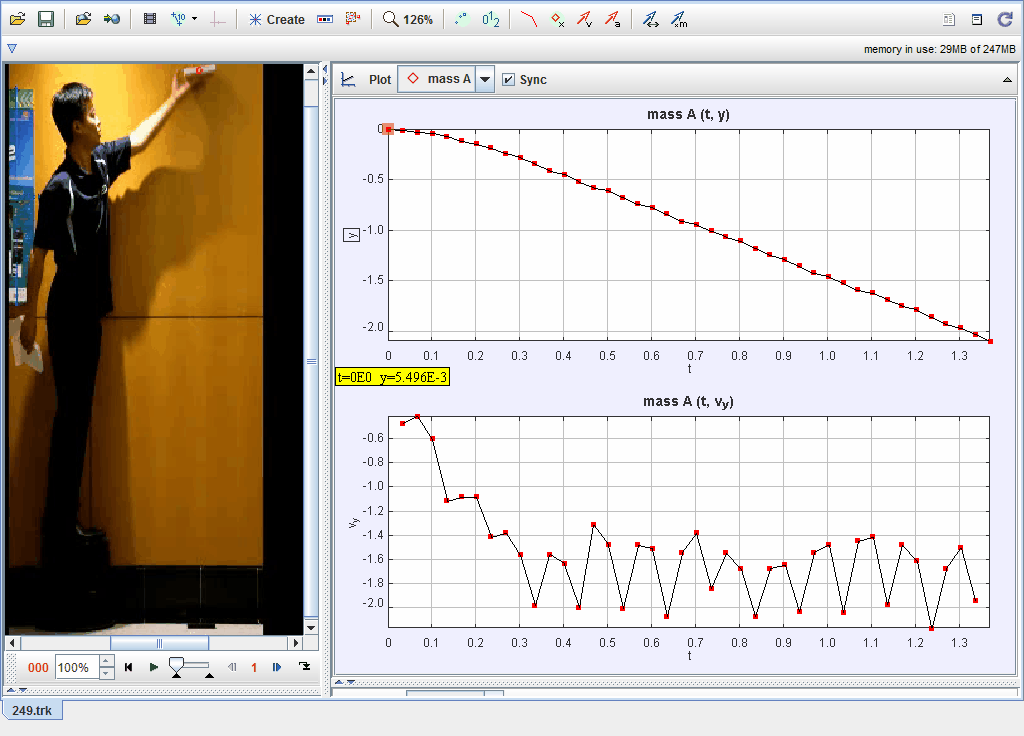
Task: Click the Create track button
Action: point(276,19)
